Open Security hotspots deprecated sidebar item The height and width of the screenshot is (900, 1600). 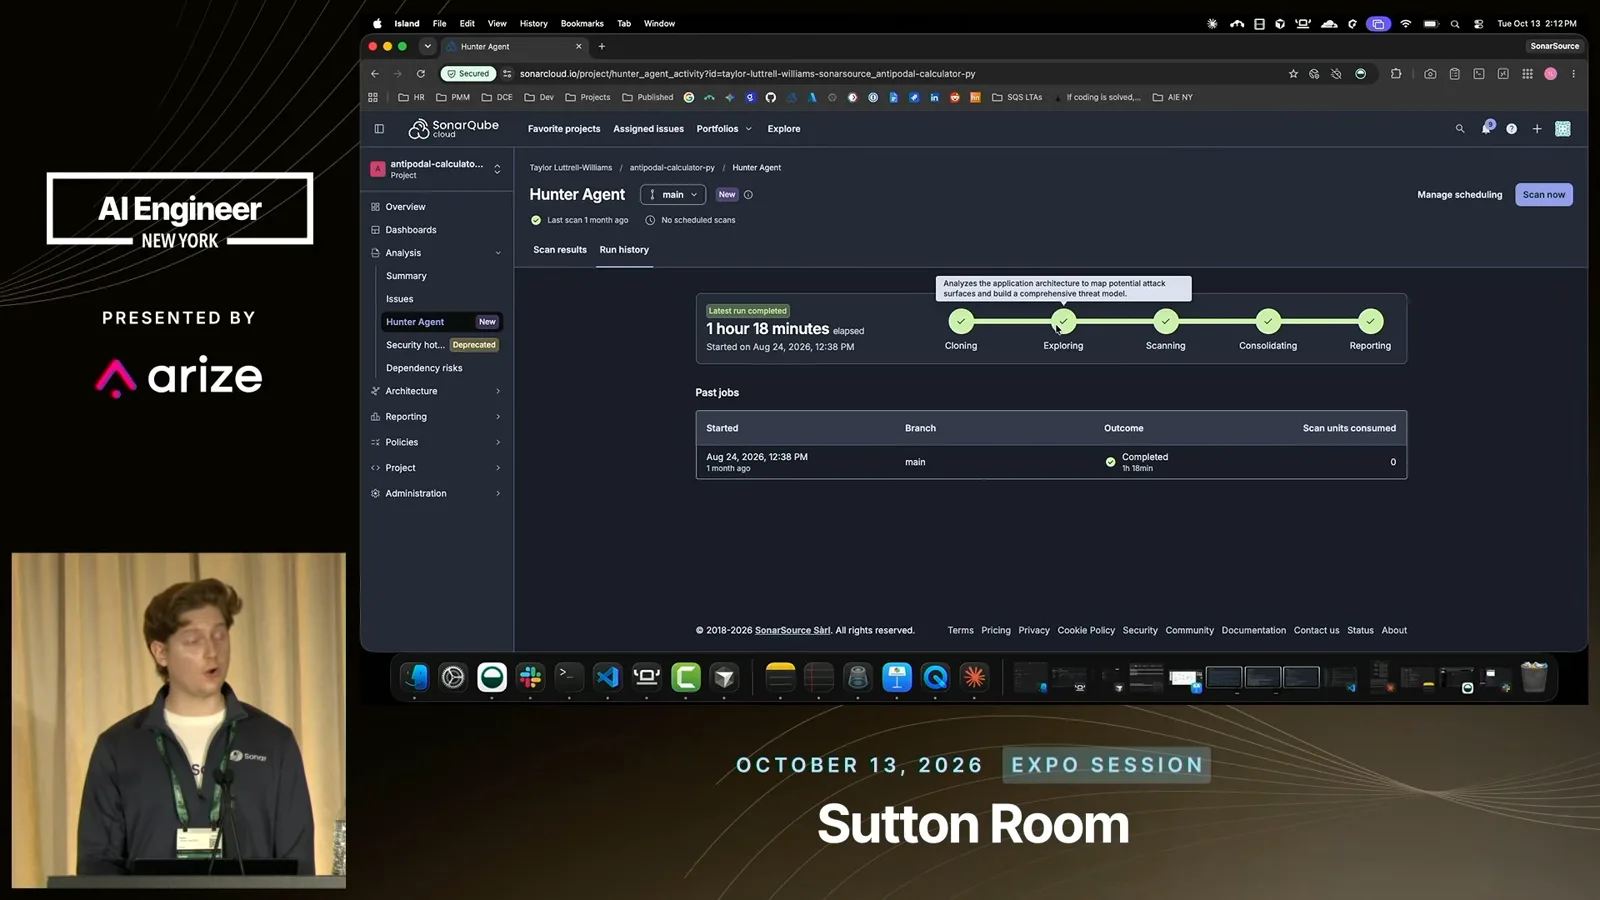[440, 345]
